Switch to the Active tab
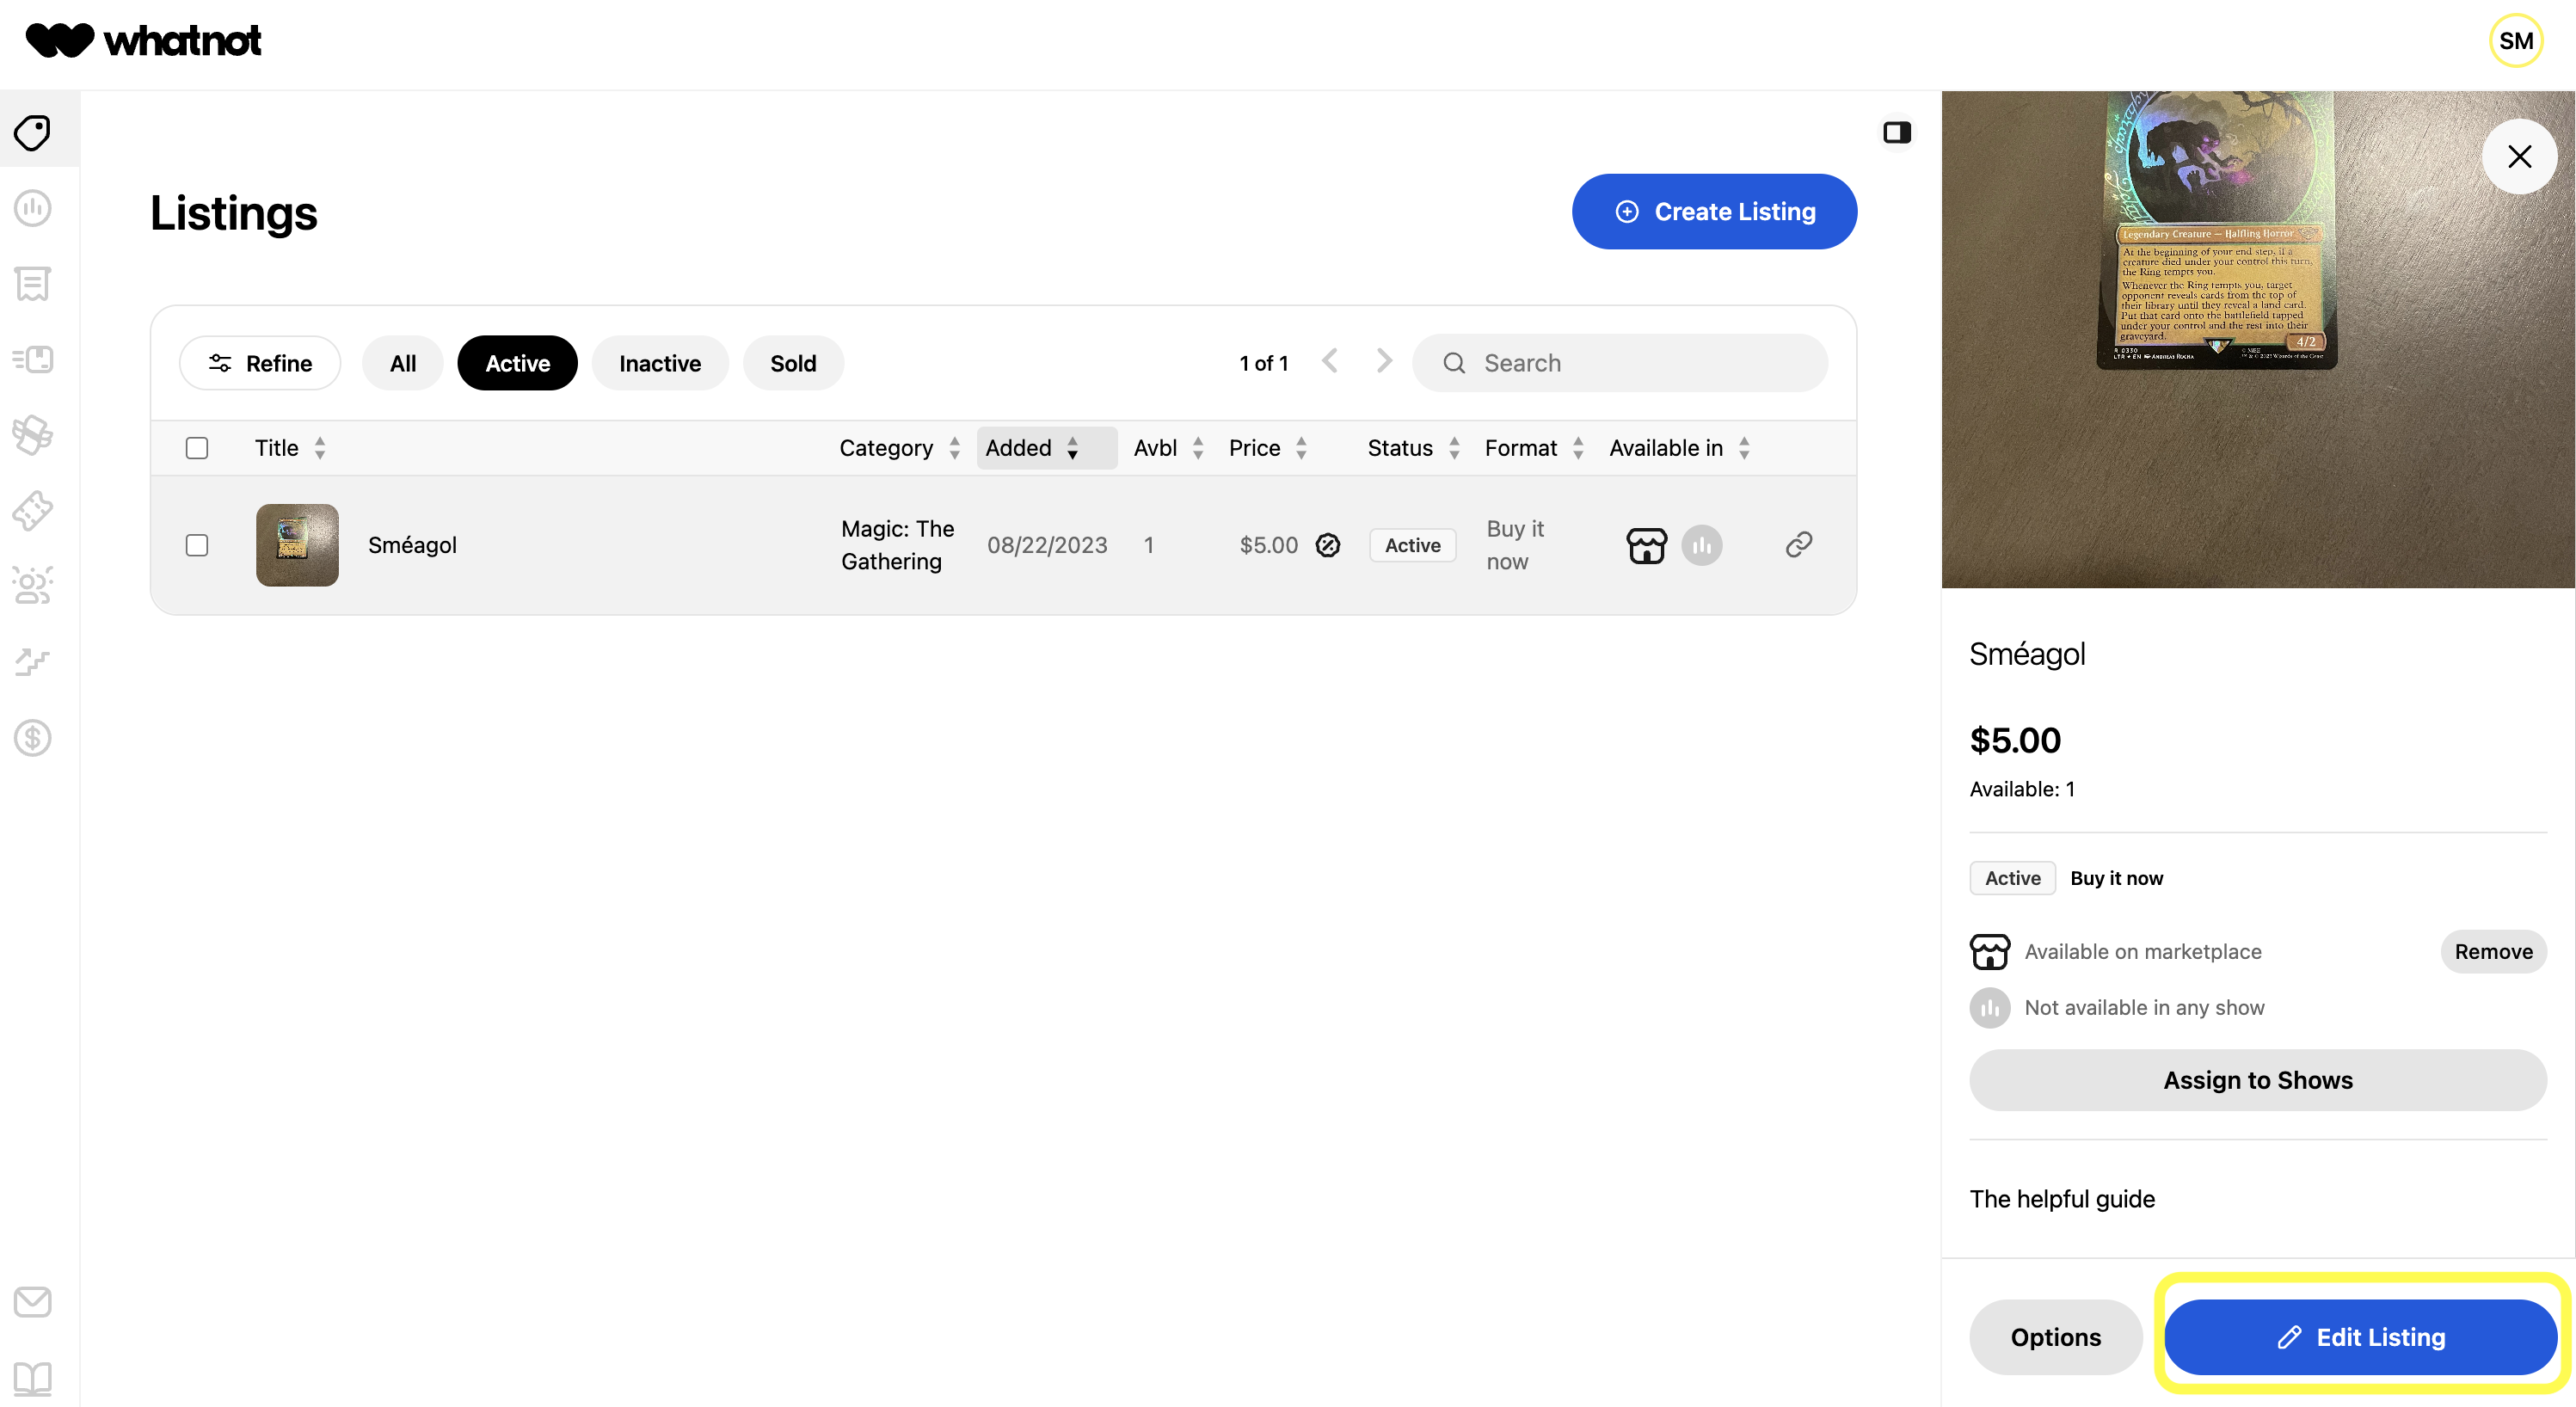 pos(517,363)
